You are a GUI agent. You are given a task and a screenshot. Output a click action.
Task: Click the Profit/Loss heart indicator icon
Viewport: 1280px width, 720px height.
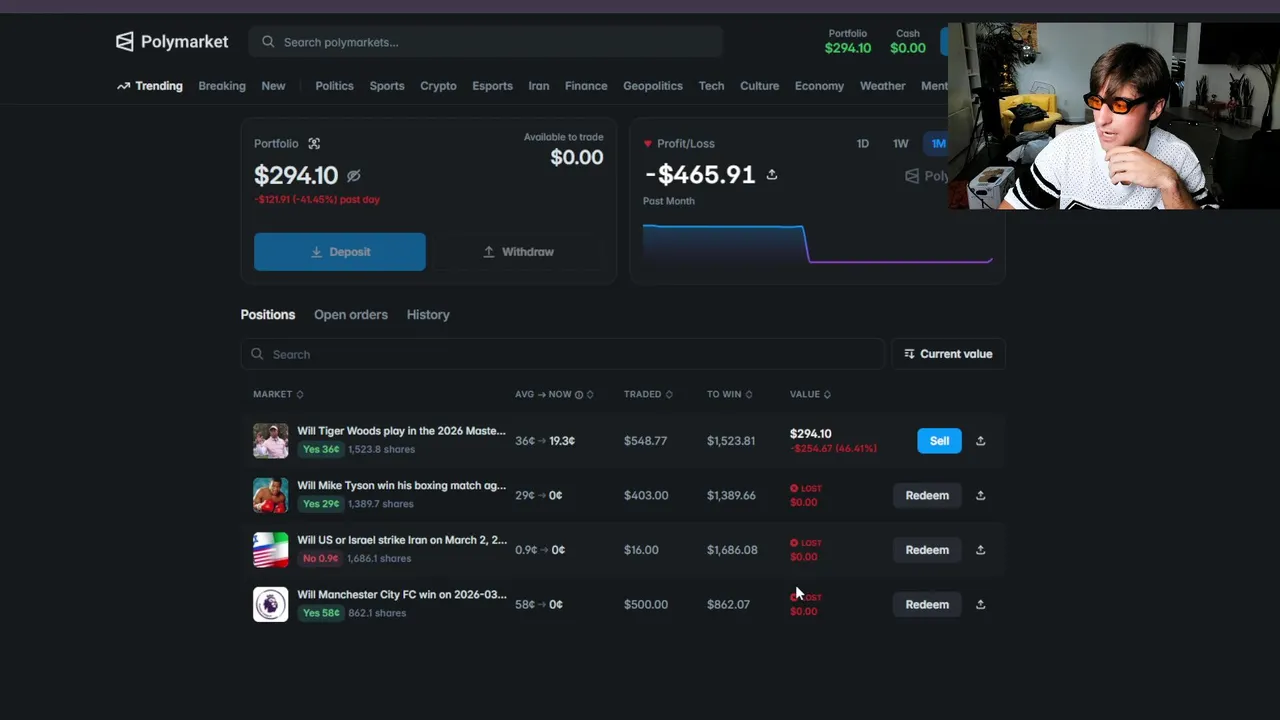(647, 144)
